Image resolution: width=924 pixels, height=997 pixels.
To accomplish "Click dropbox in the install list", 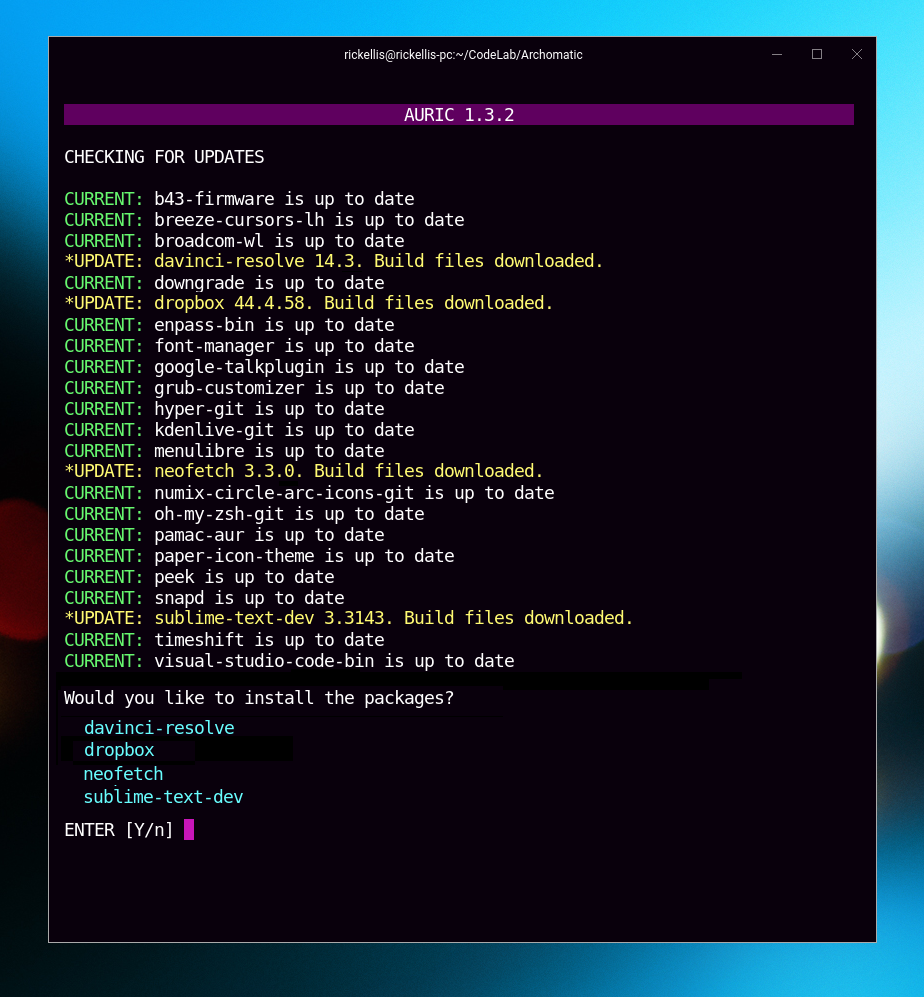I will pos(119,750).
